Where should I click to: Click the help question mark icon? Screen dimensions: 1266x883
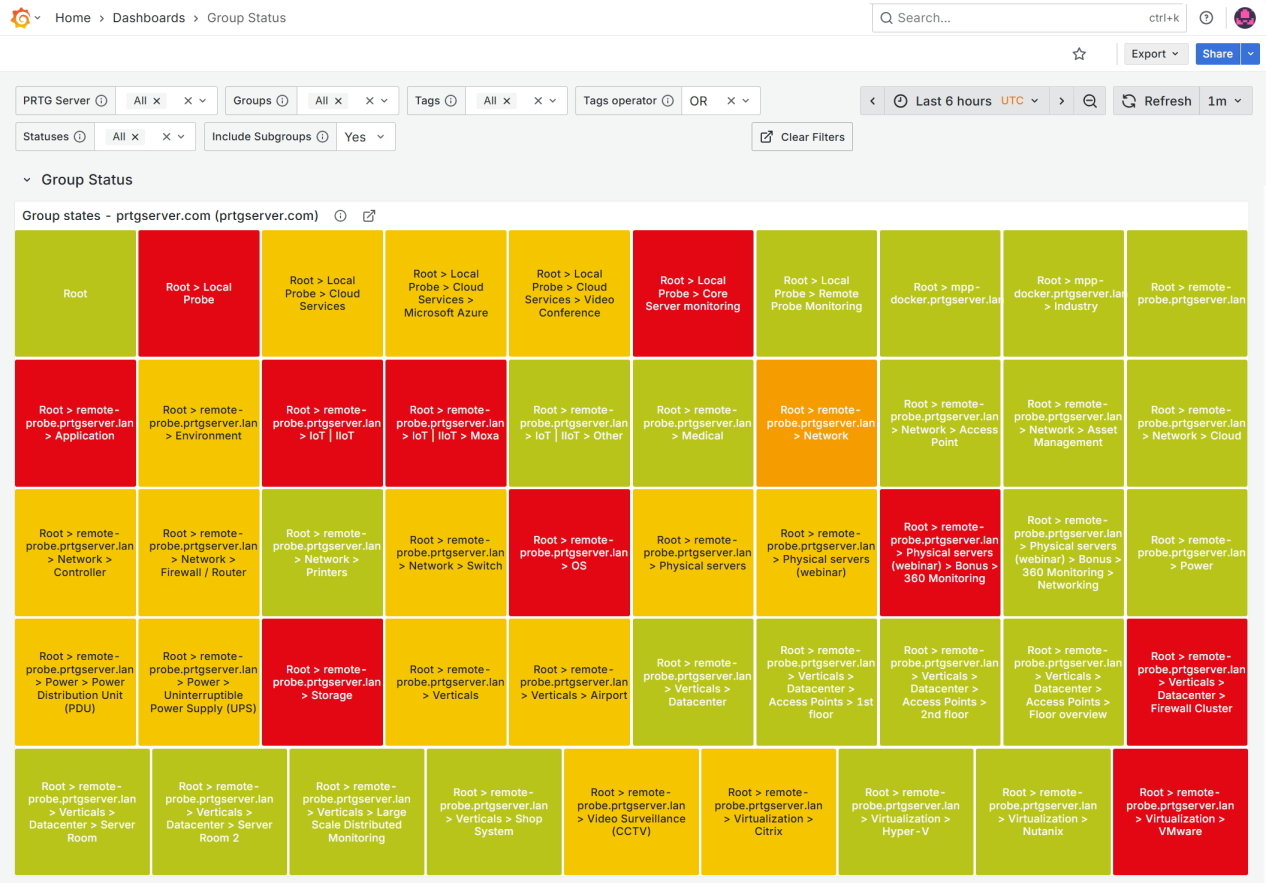(1205, 17)
